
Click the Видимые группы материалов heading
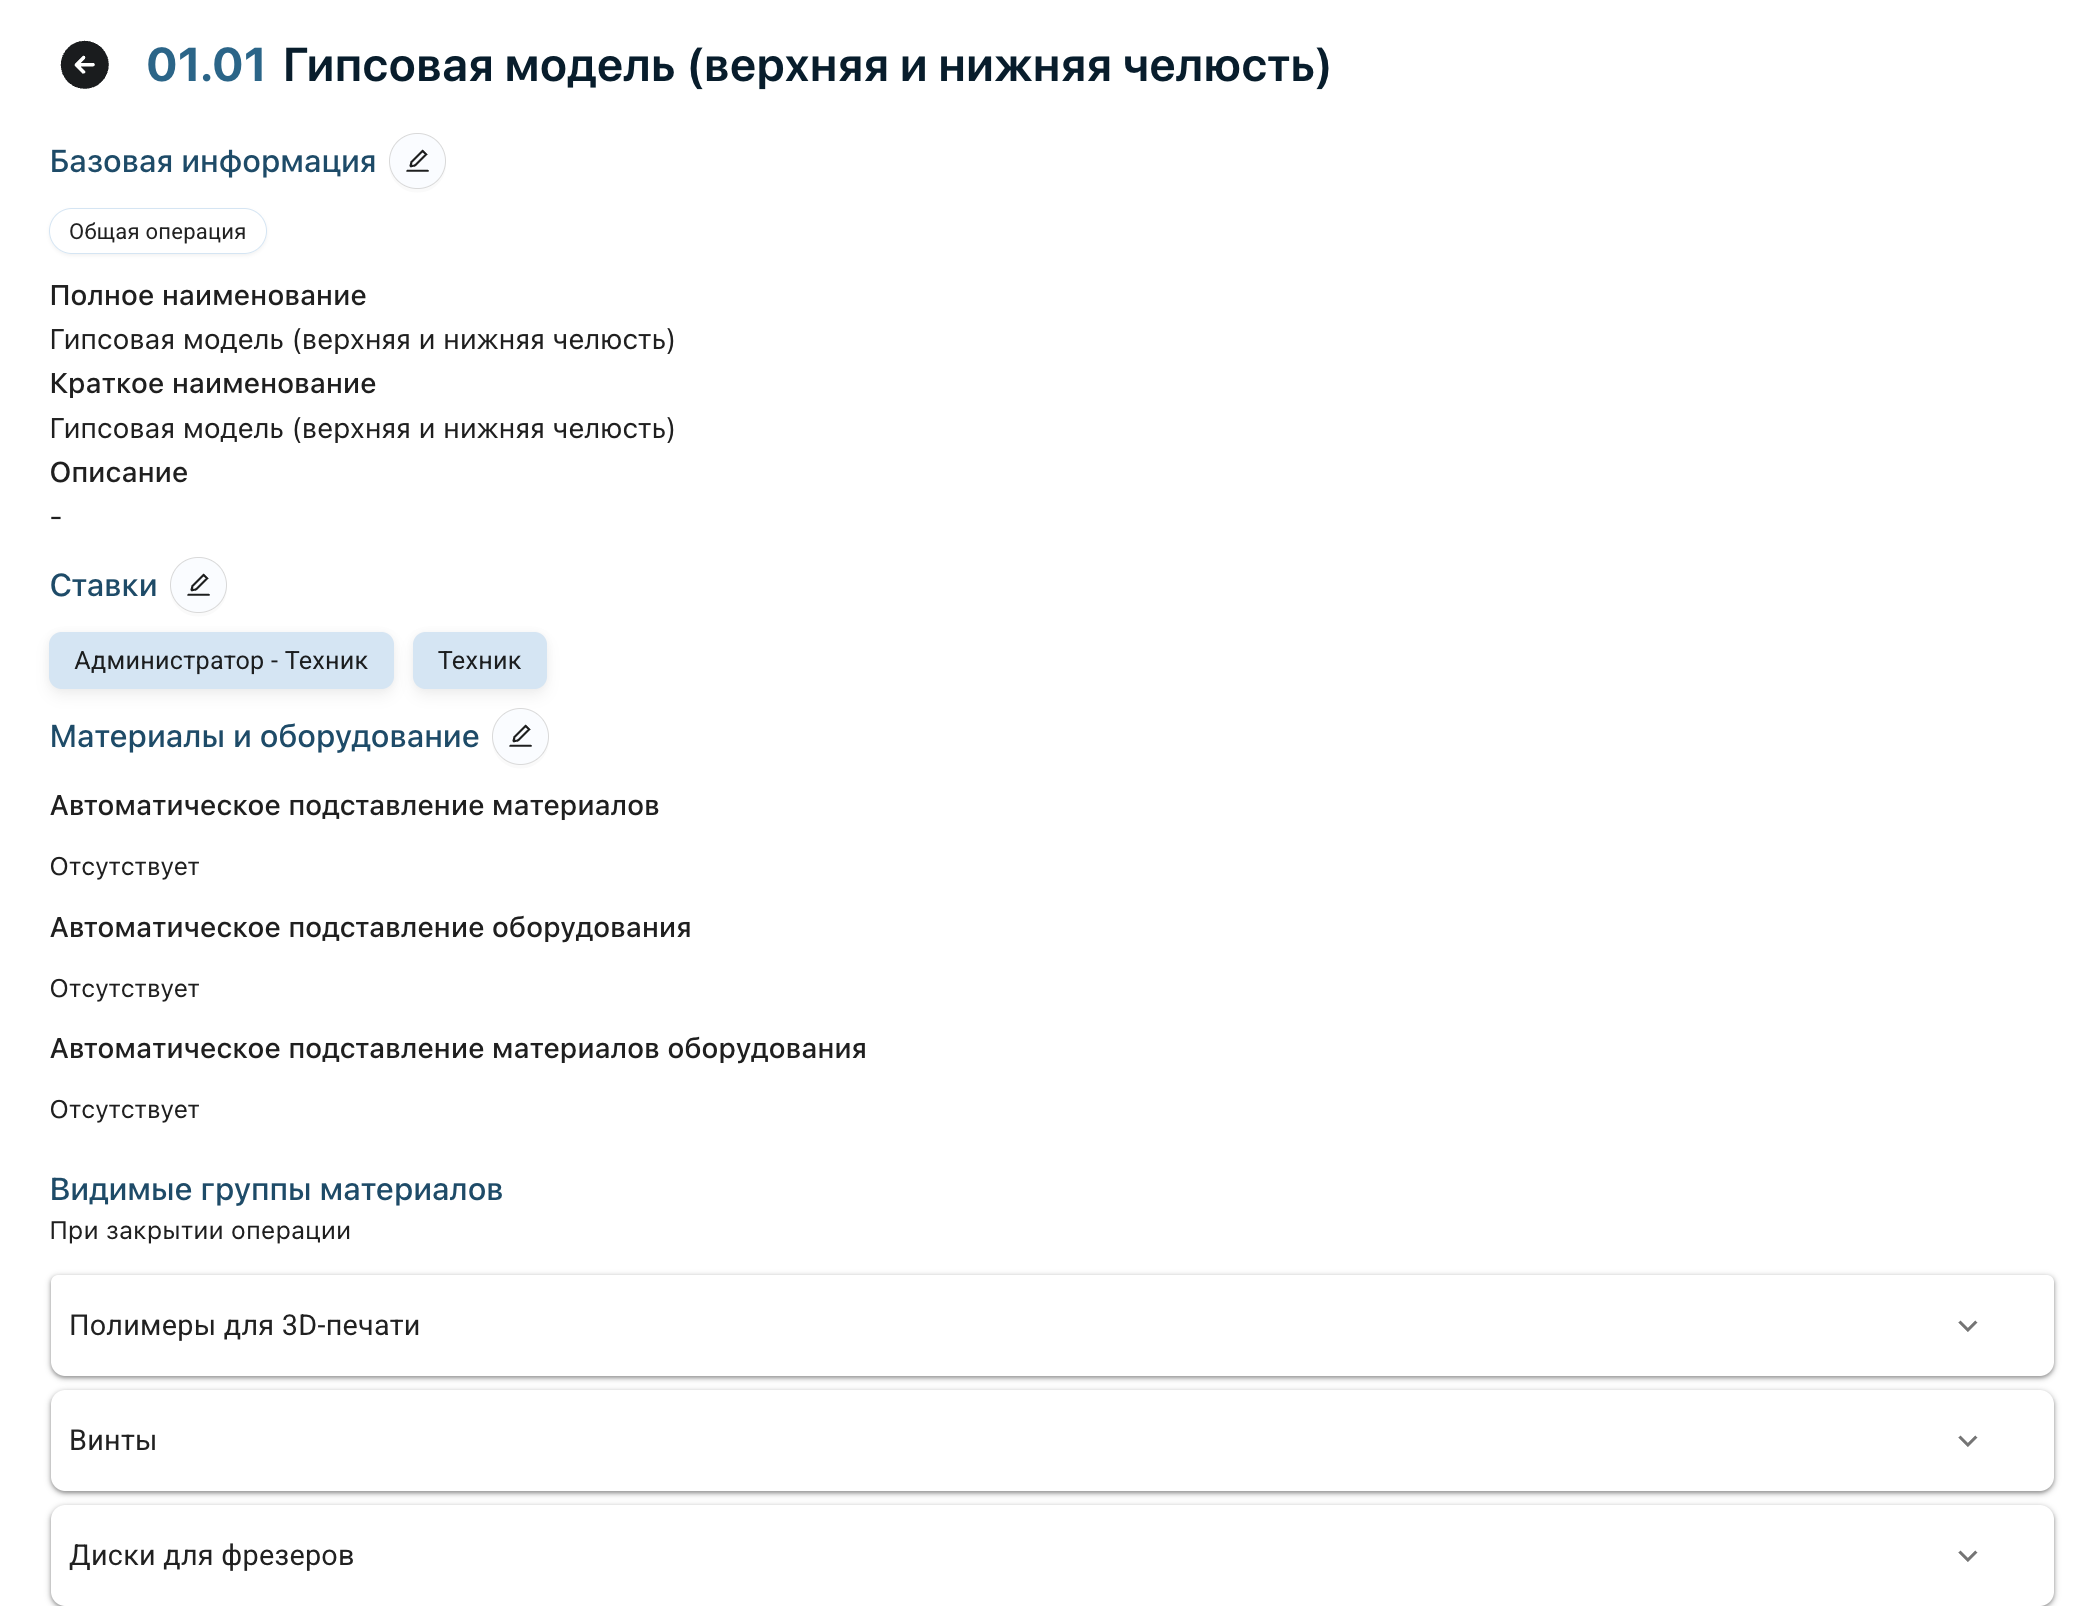(x=277, y=1189)
